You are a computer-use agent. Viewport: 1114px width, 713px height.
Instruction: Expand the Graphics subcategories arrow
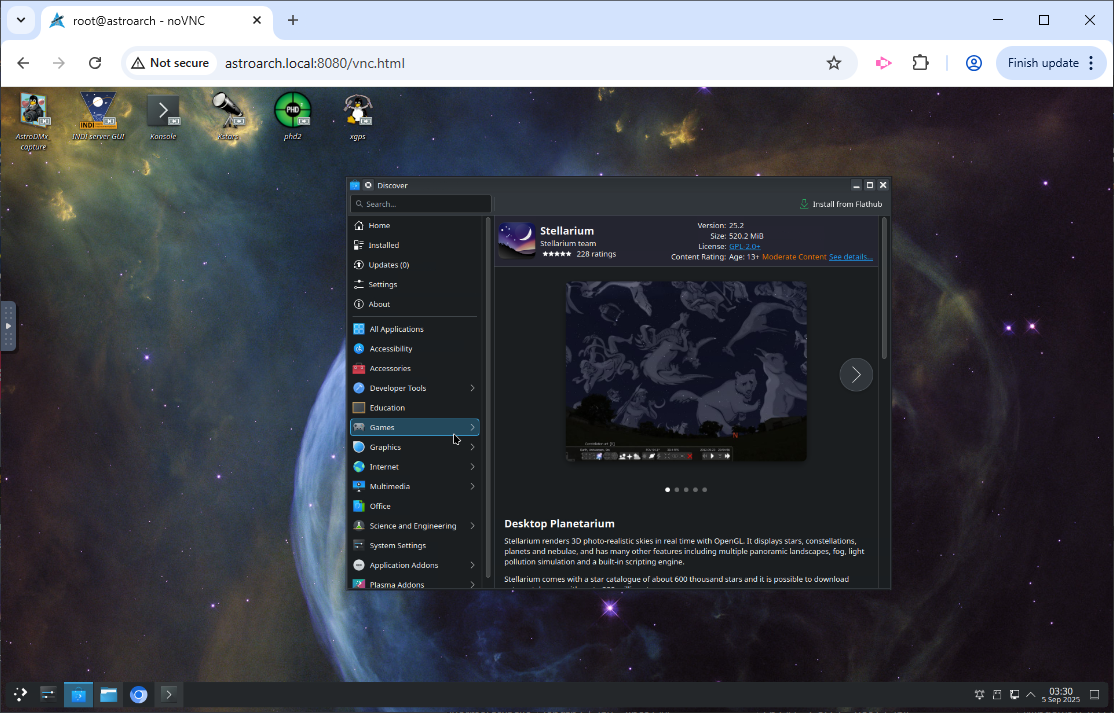472,447
